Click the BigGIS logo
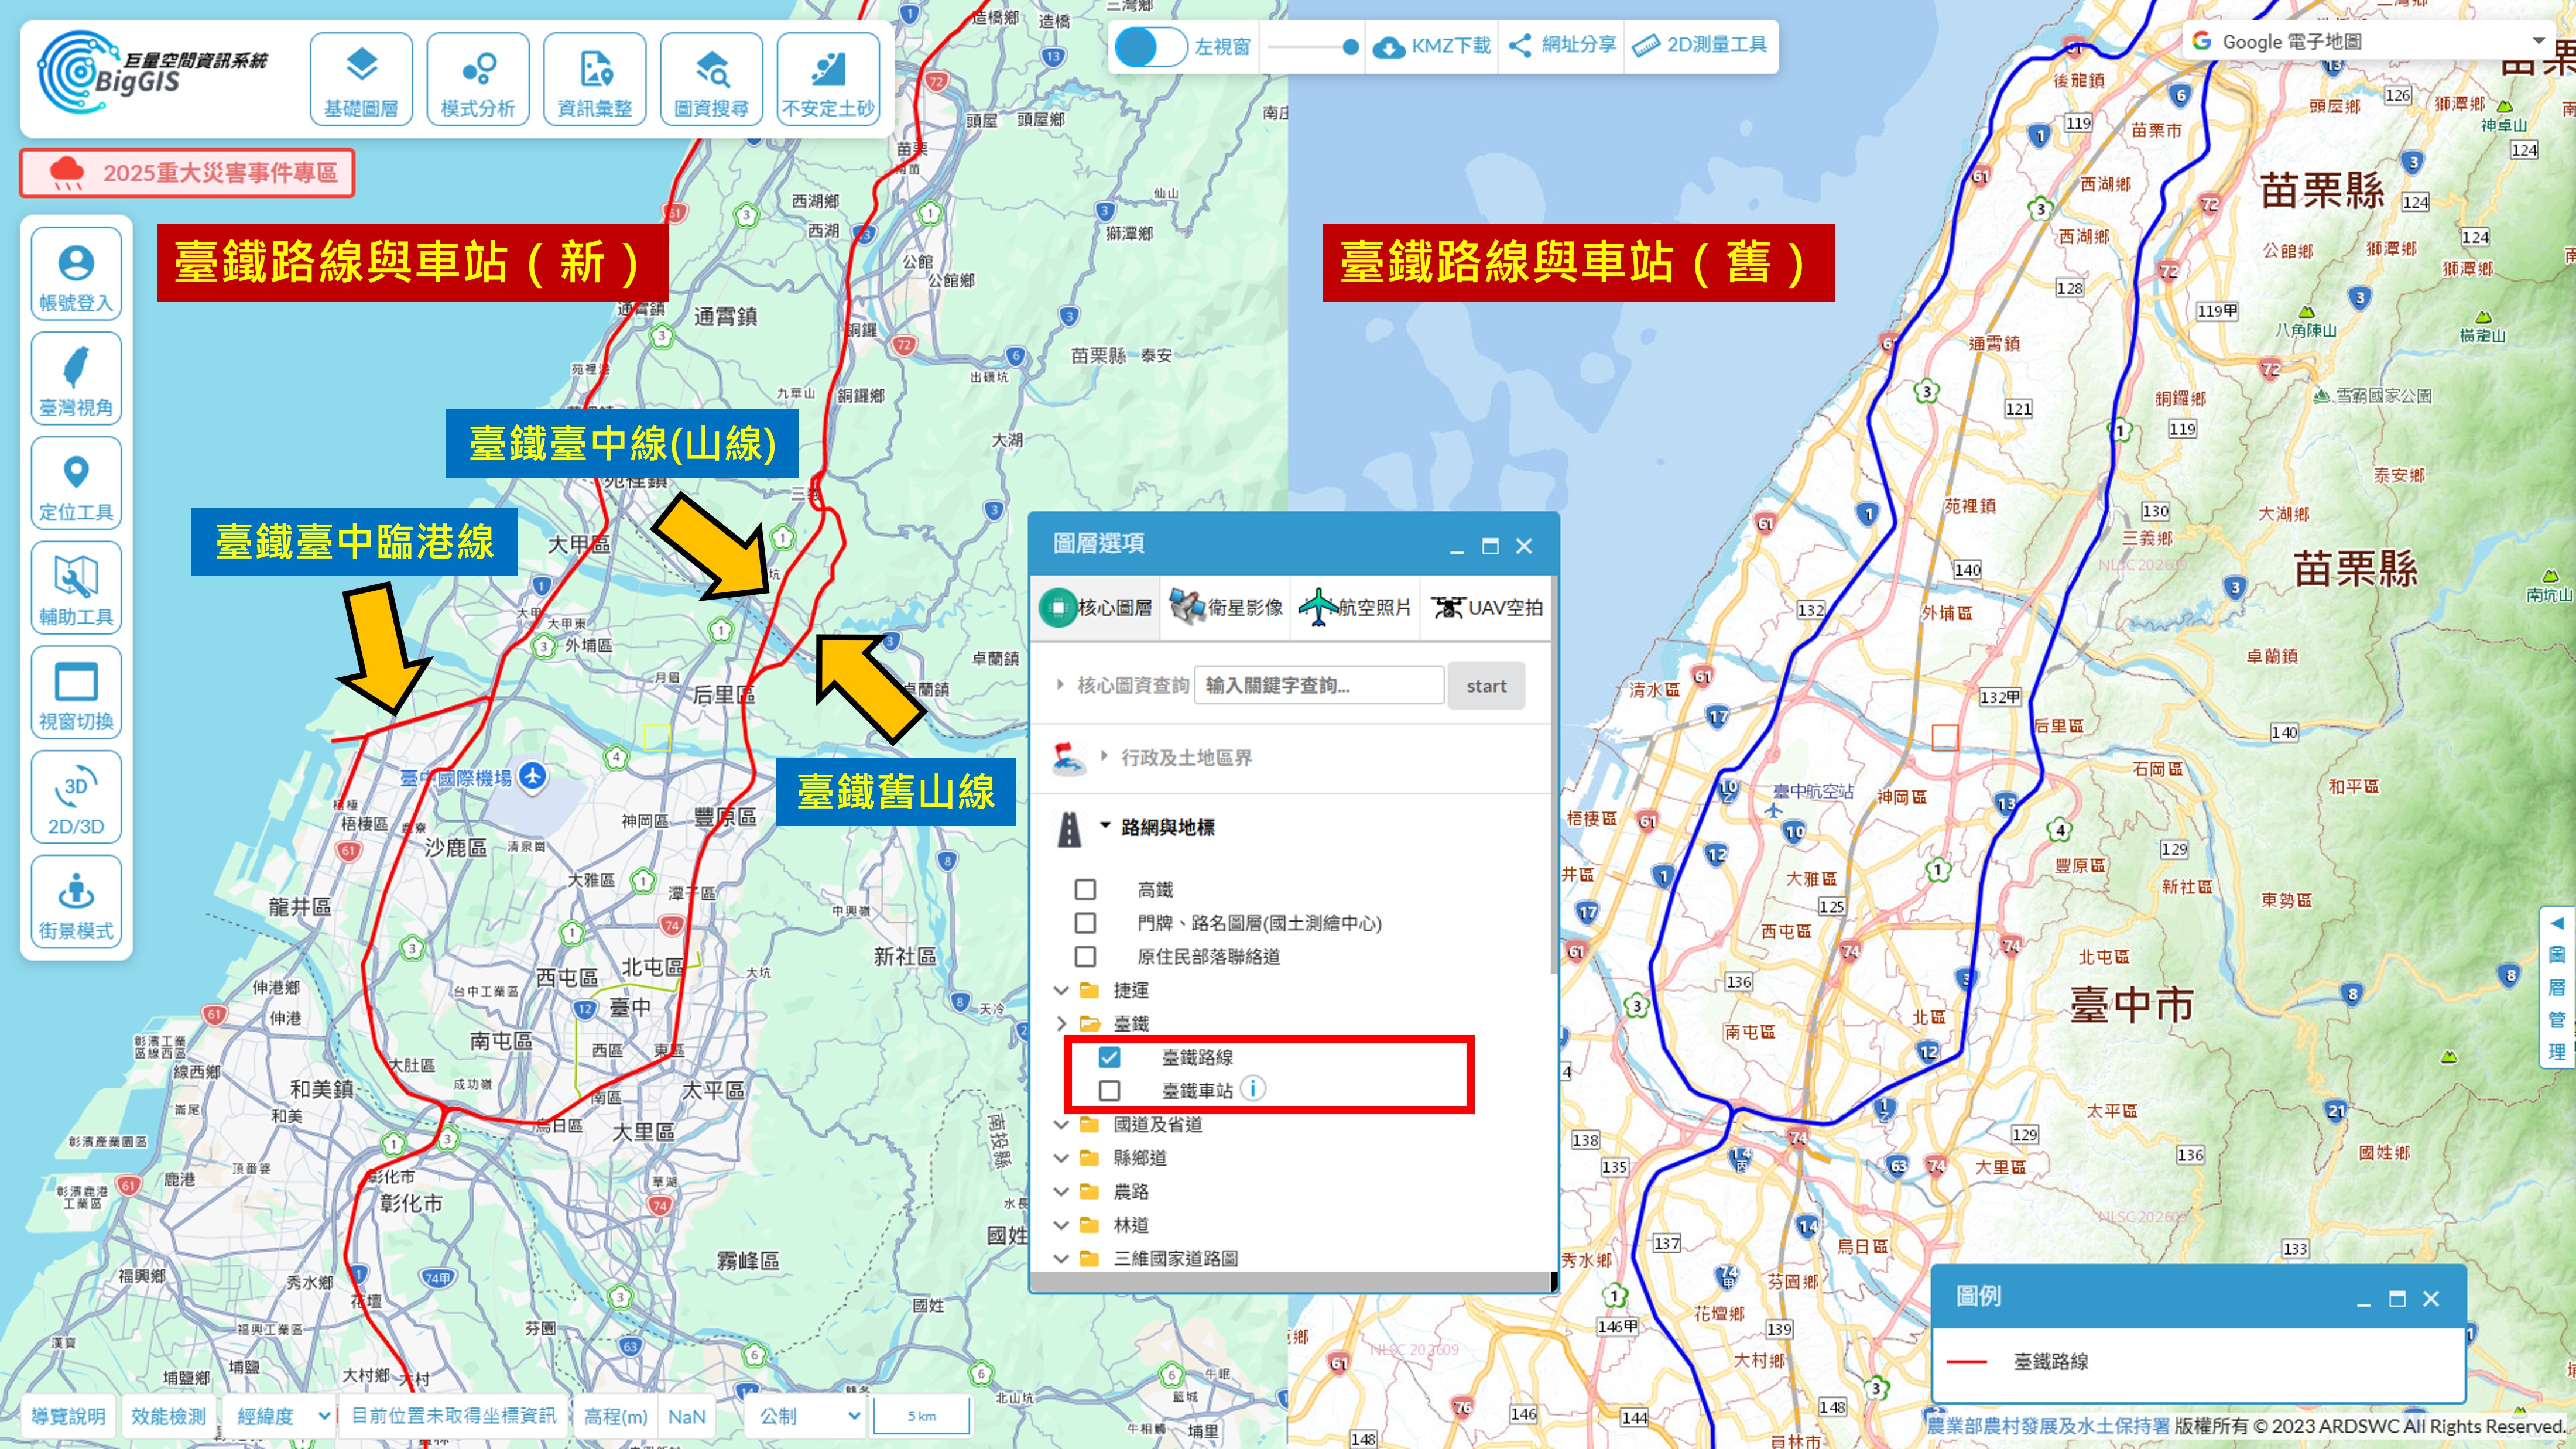Screen dimensions: 2576x1449 [152, 72]
